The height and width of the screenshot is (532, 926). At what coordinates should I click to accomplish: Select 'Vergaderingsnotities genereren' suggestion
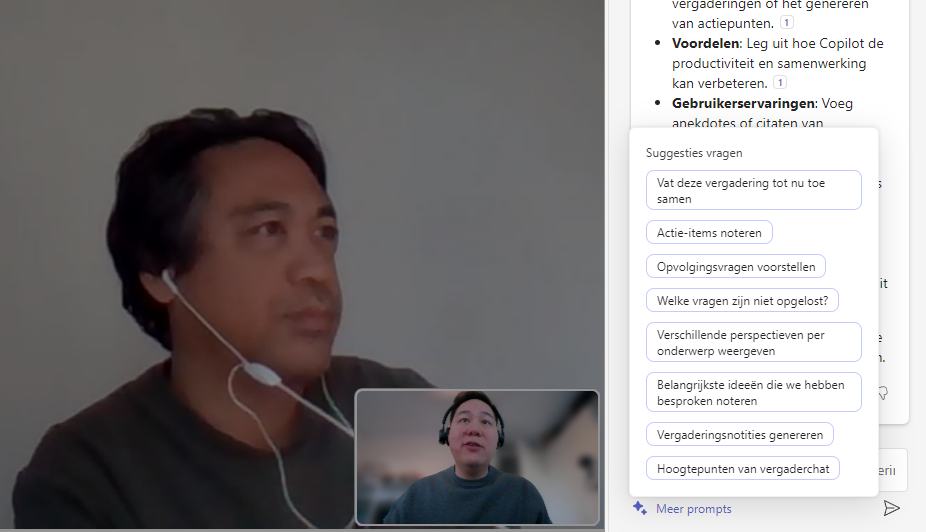pos(739,435)
